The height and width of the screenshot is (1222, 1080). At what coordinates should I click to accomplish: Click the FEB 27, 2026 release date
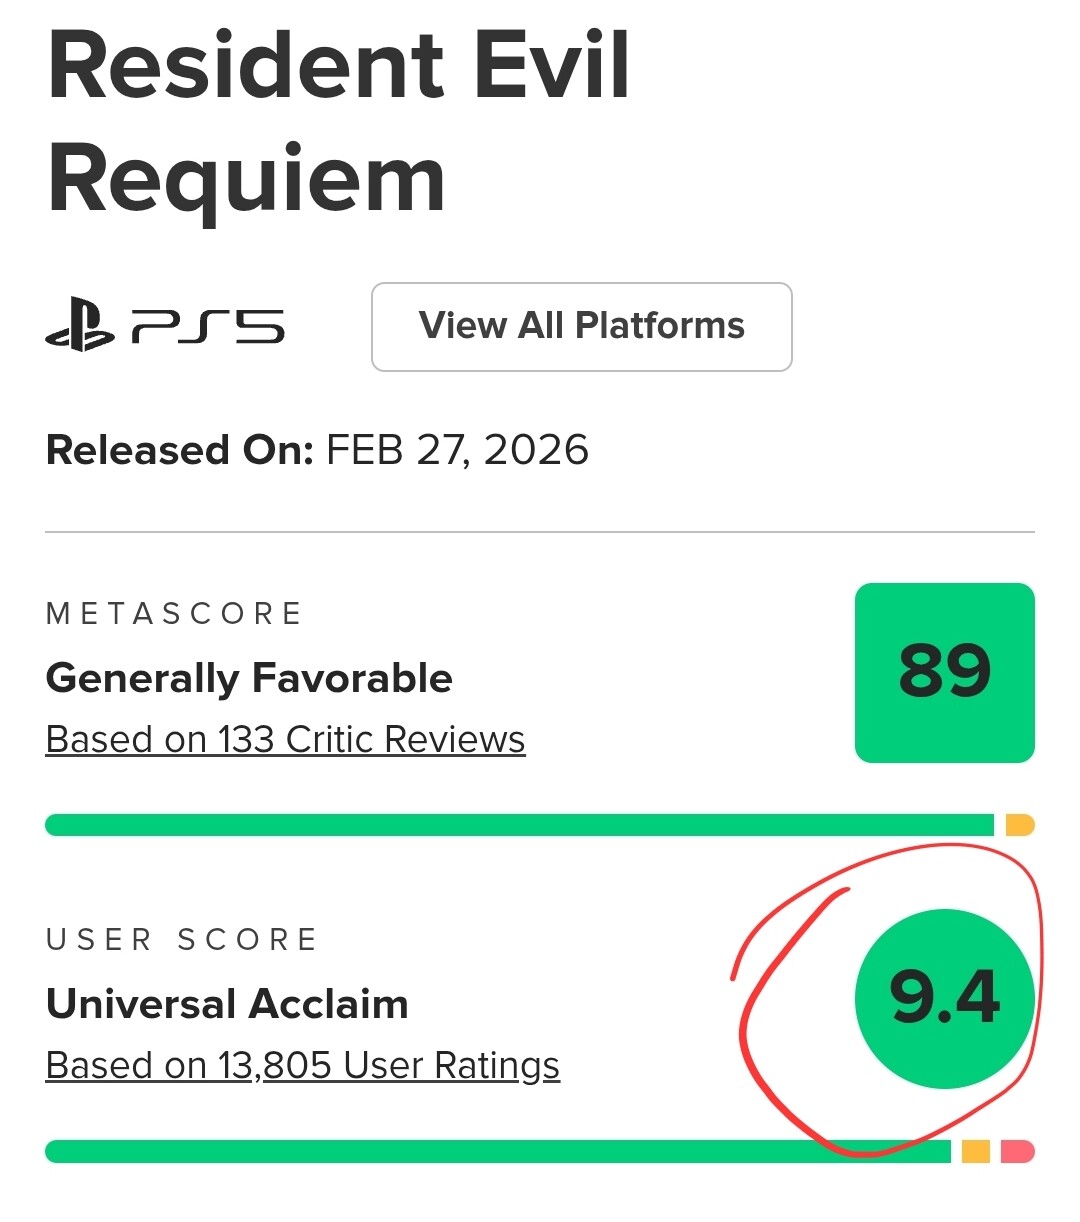point(457,450)
